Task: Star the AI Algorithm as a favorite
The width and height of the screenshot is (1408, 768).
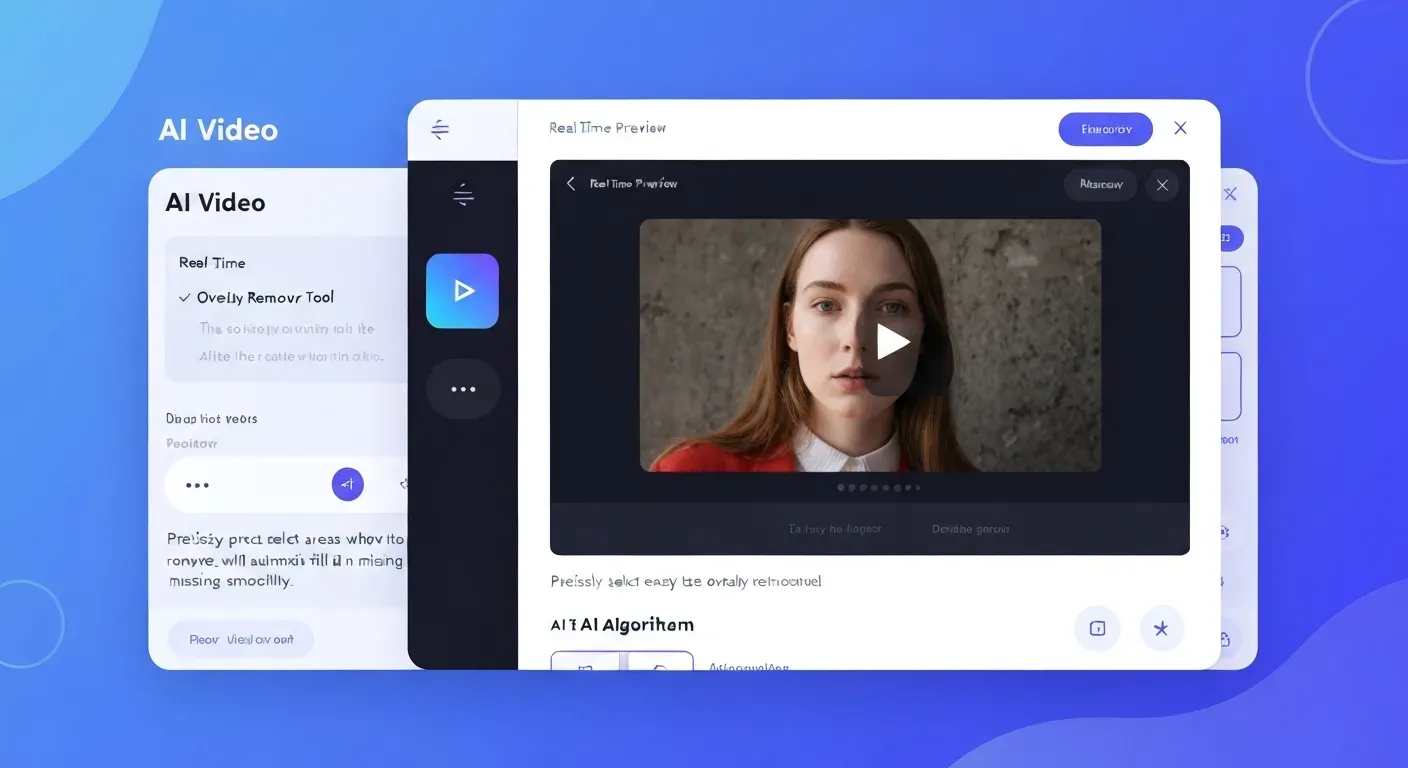Action: coord(1162,628)
